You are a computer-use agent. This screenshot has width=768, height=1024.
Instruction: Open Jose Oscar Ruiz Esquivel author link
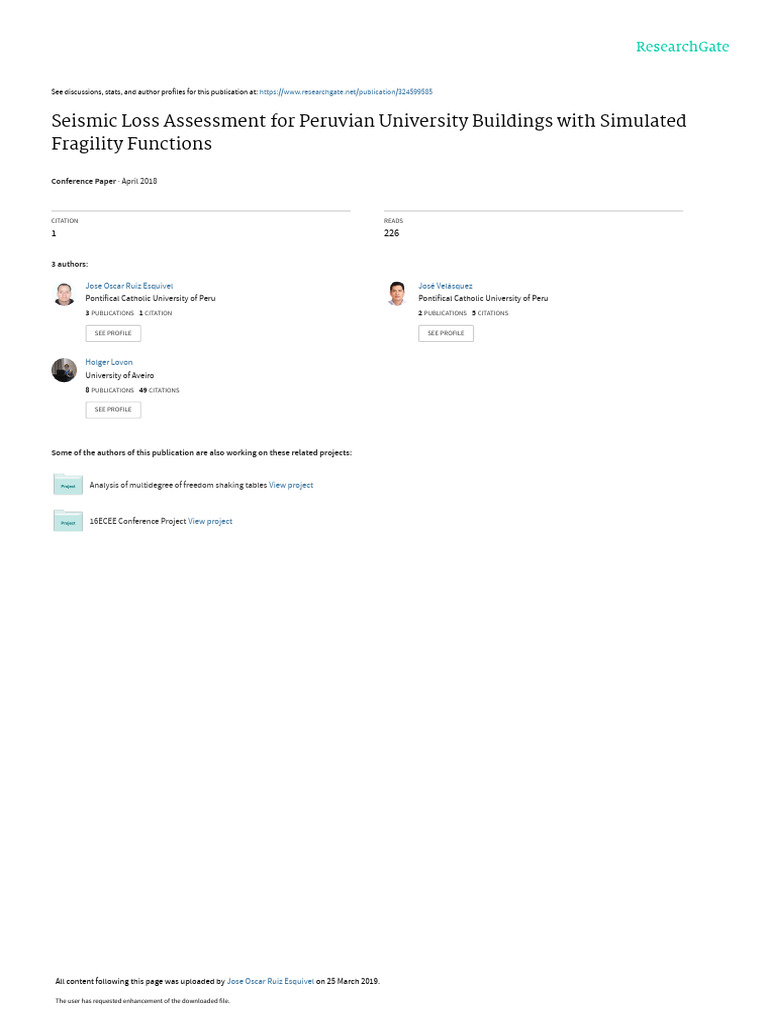[129, 286]
